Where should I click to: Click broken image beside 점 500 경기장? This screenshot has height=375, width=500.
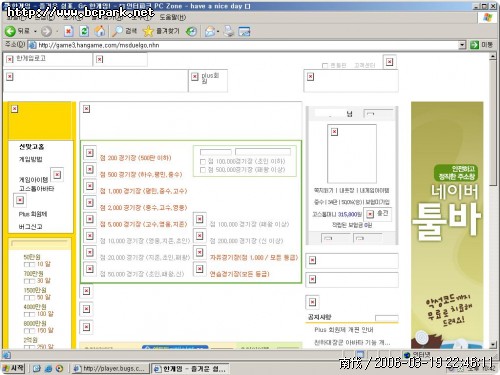[x=90, y=169]
